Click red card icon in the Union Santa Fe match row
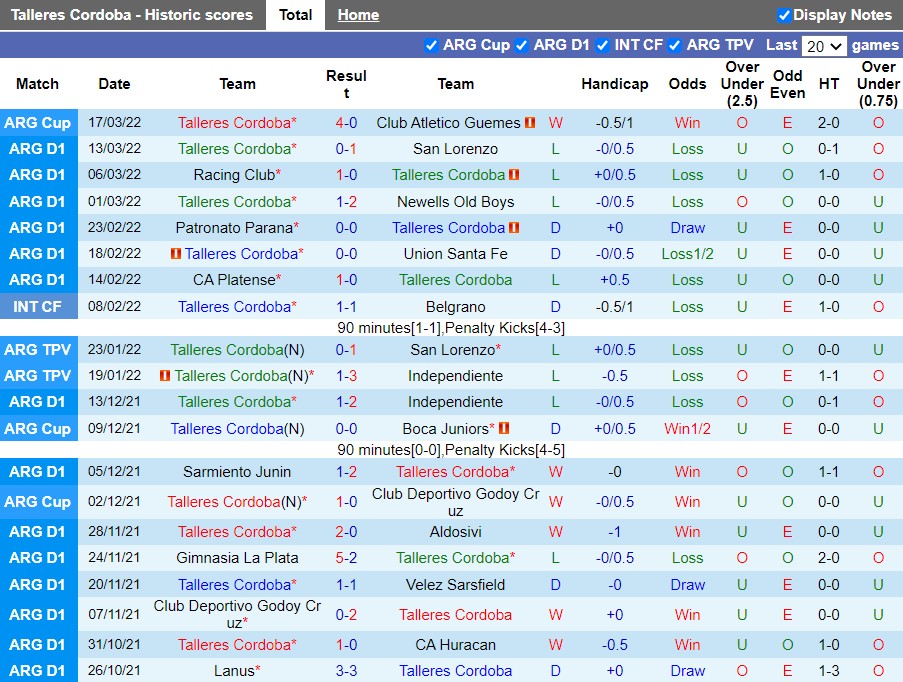 point(176,254)
